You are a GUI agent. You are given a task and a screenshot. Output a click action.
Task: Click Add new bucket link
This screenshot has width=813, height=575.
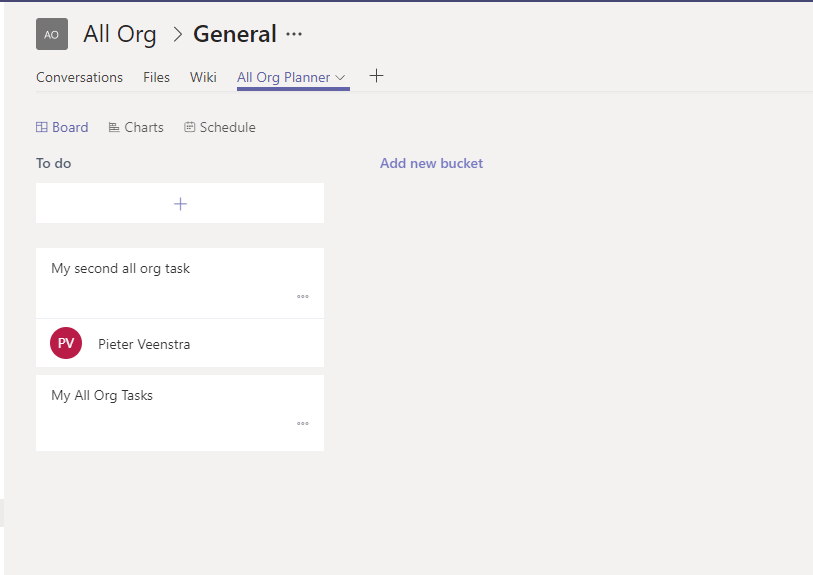[x=431, y=163]
